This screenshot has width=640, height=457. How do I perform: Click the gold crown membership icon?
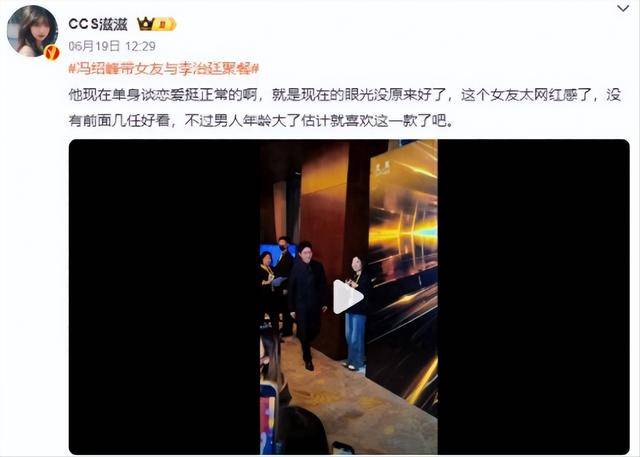tap(145, 24)
